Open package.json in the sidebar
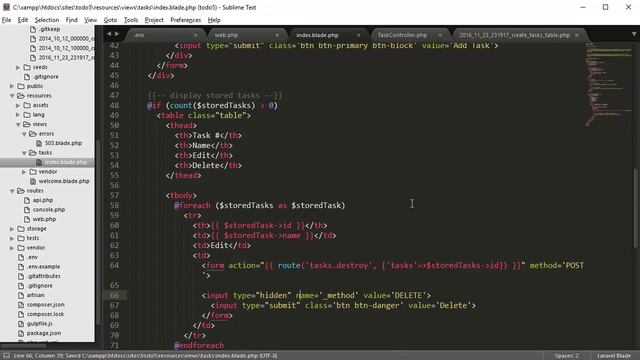 (x=44, y=333)
